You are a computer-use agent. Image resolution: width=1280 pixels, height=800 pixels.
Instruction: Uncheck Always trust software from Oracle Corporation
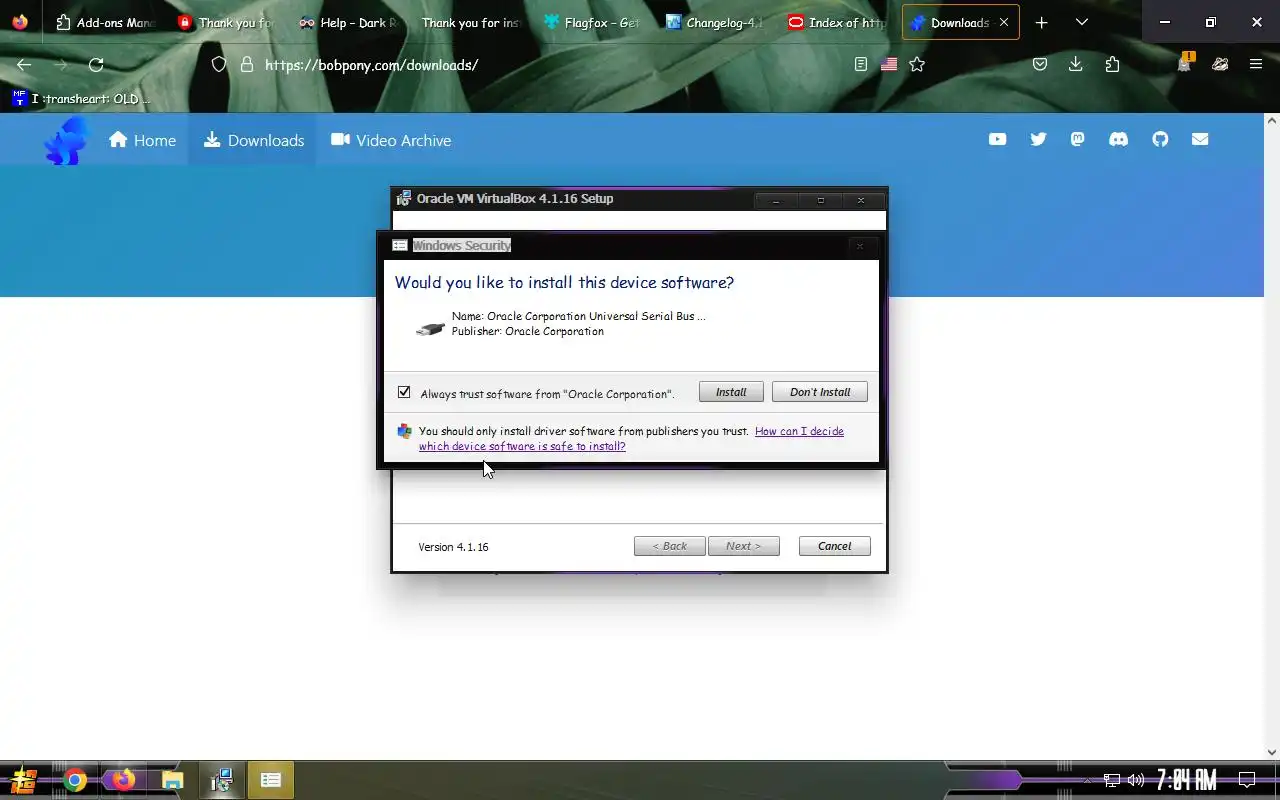(404, 392)
